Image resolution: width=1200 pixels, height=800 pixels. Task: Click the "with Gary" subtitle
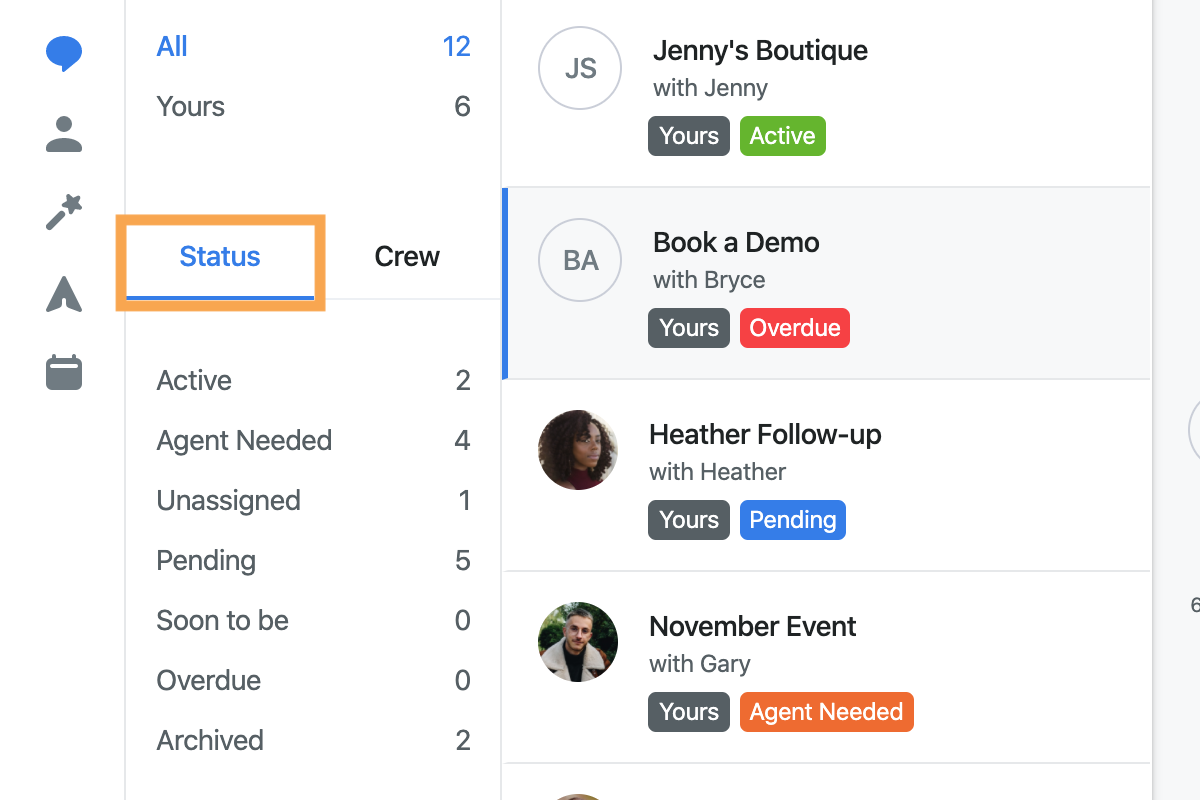[699, 665]
